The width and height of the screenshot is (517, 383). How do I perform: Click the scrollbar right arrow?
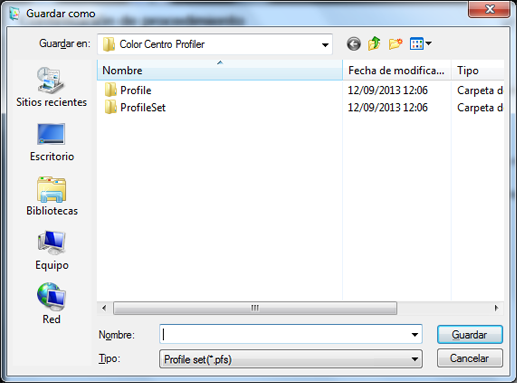pyautogui.click(x=496, y=308)
